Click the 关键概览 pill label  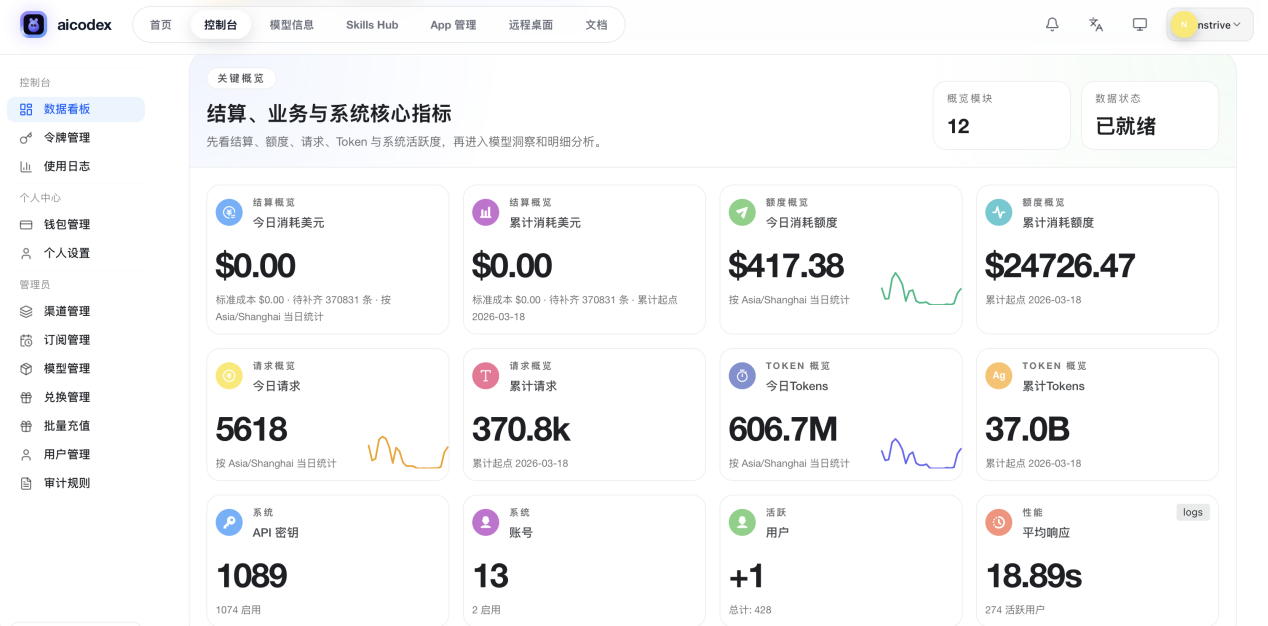tap(241, 78)
